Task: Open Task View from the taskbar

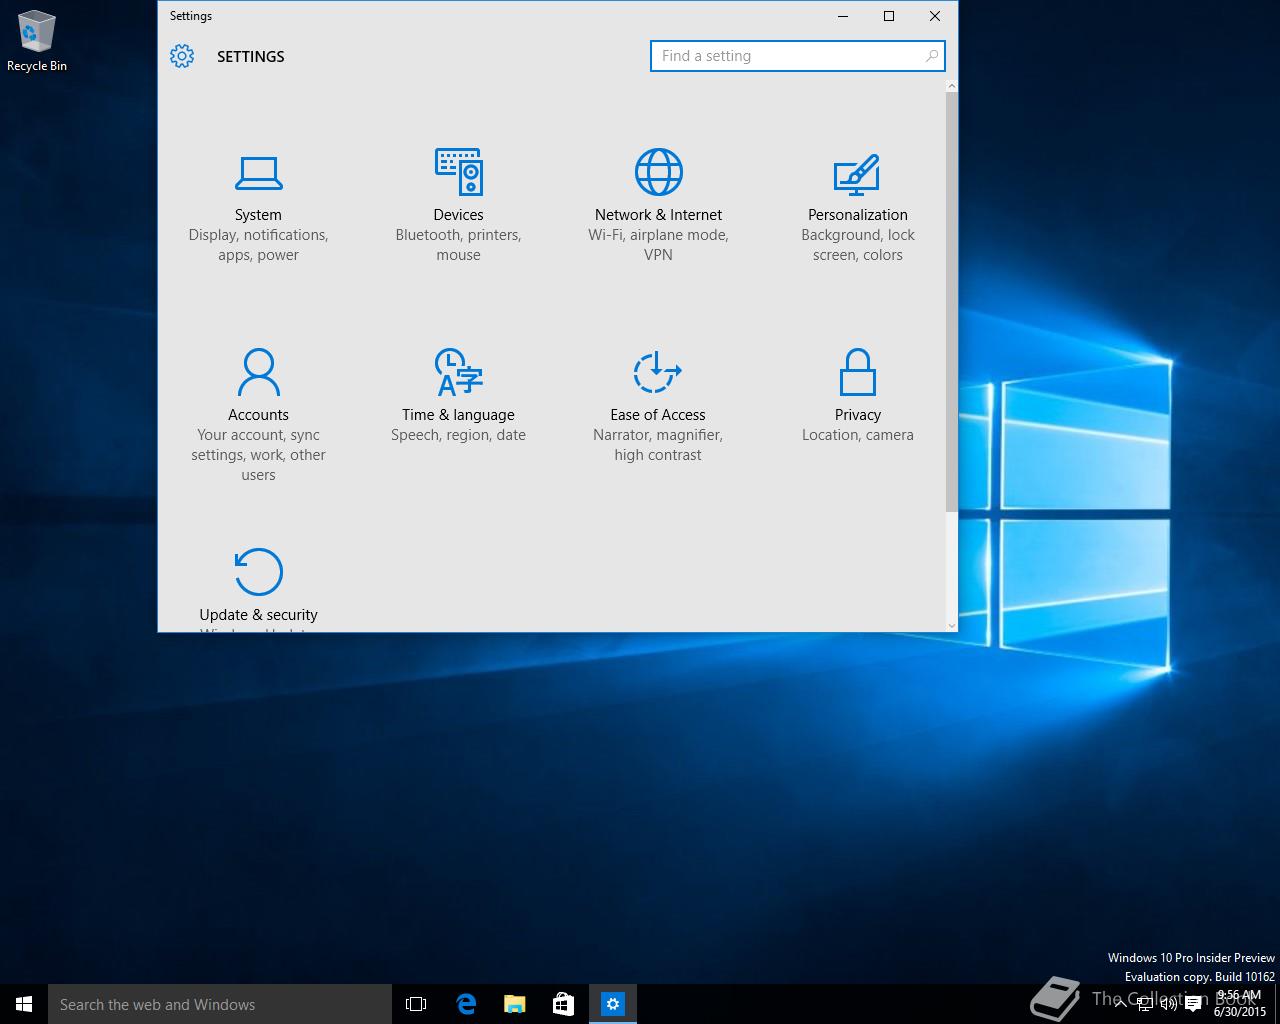Action: 416,1004
